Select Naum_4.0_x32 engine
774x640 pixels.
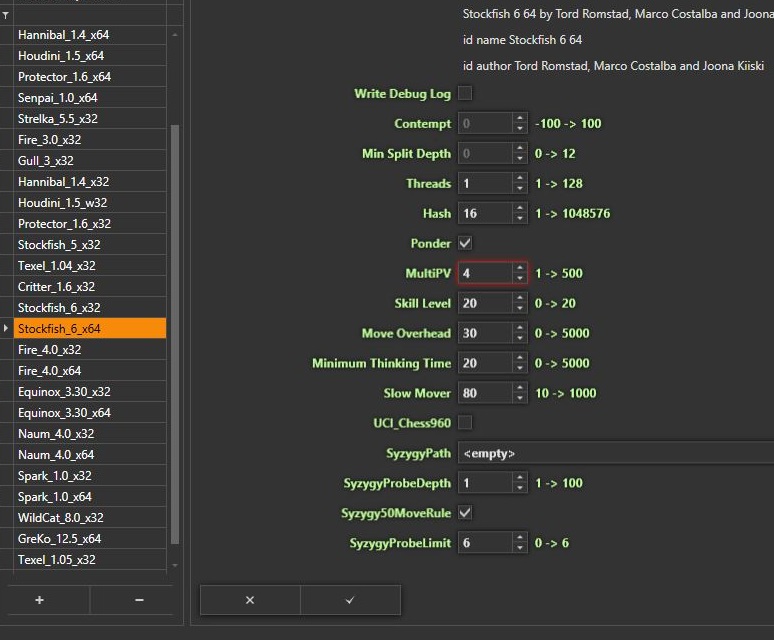coord(90,433)
